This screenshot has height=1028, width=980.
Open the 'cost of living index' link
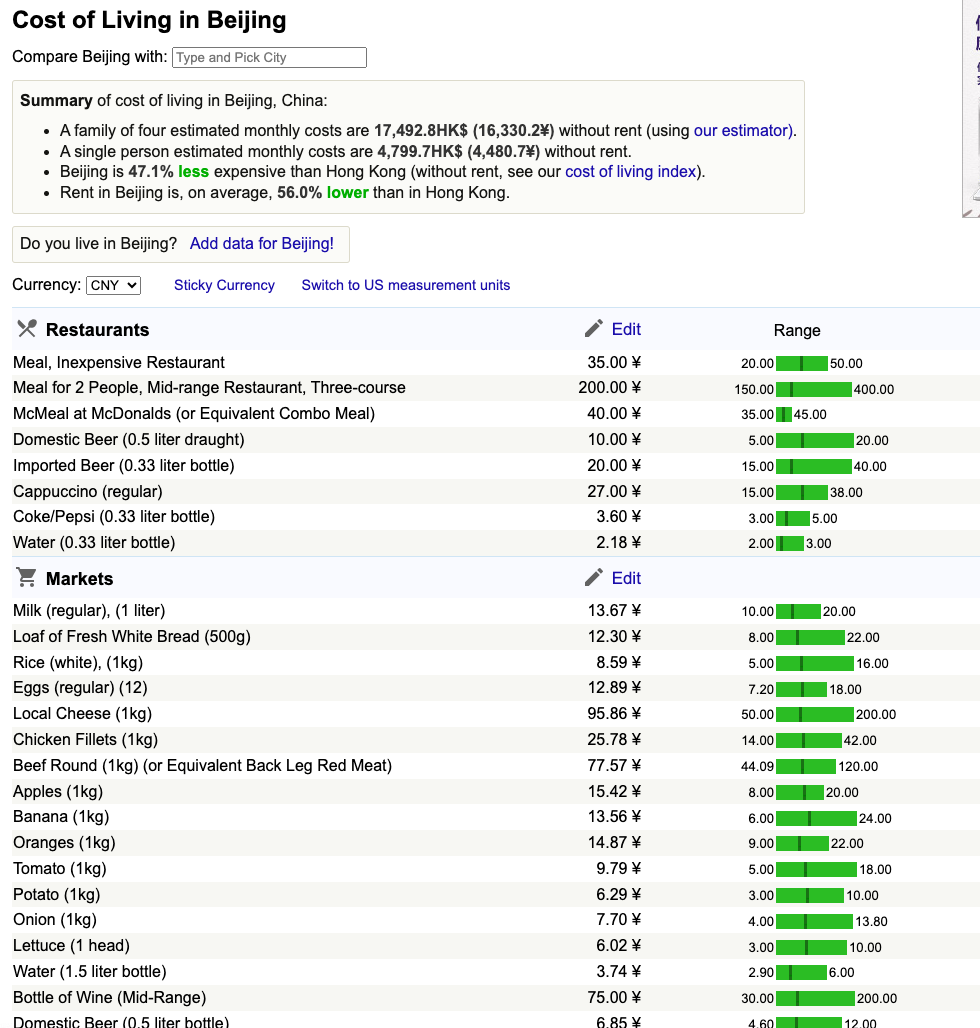[630, 171]
